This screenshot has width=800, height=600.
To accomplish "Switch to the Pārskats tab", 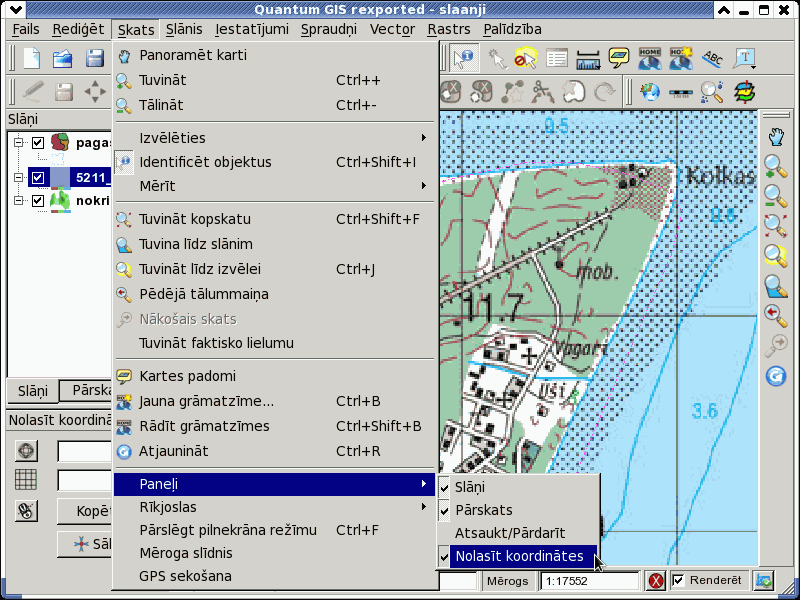I will pyautogui.click(x=86, y=390).
